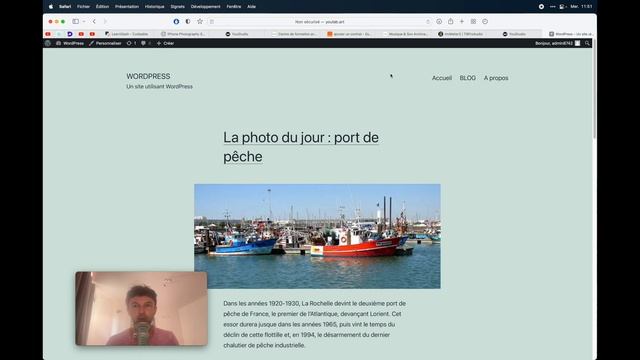Open the Fenêtre menu
Viewport: 640px width, 360px height.
[x=234, y=7]
